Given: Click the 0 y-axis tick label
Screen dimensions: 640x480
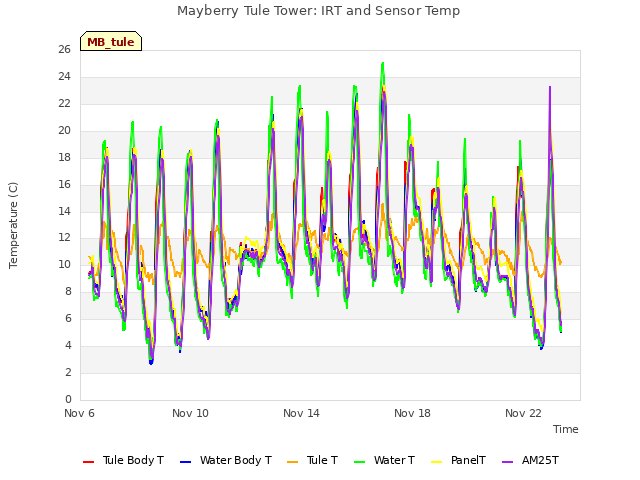Looking at the screenshot, I should coord(68,399).
